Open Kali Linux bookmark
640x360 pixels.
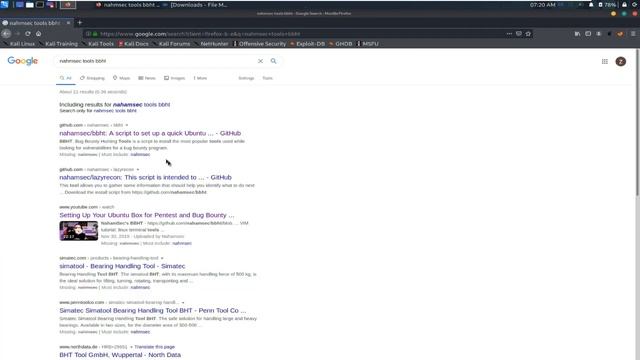click(19, 44)
